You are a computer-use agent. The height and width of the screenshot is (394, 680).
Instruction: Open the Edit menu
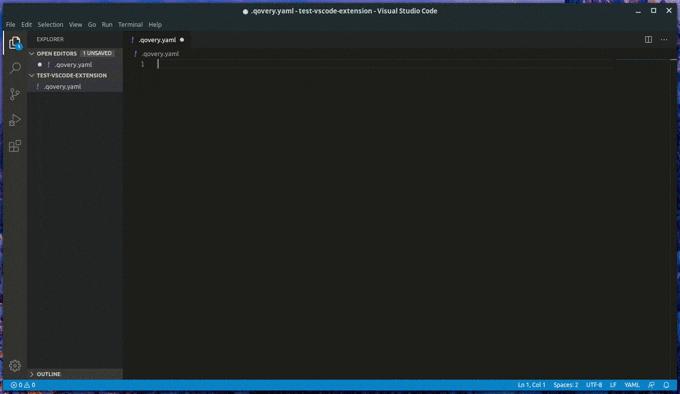pos(26,25)
